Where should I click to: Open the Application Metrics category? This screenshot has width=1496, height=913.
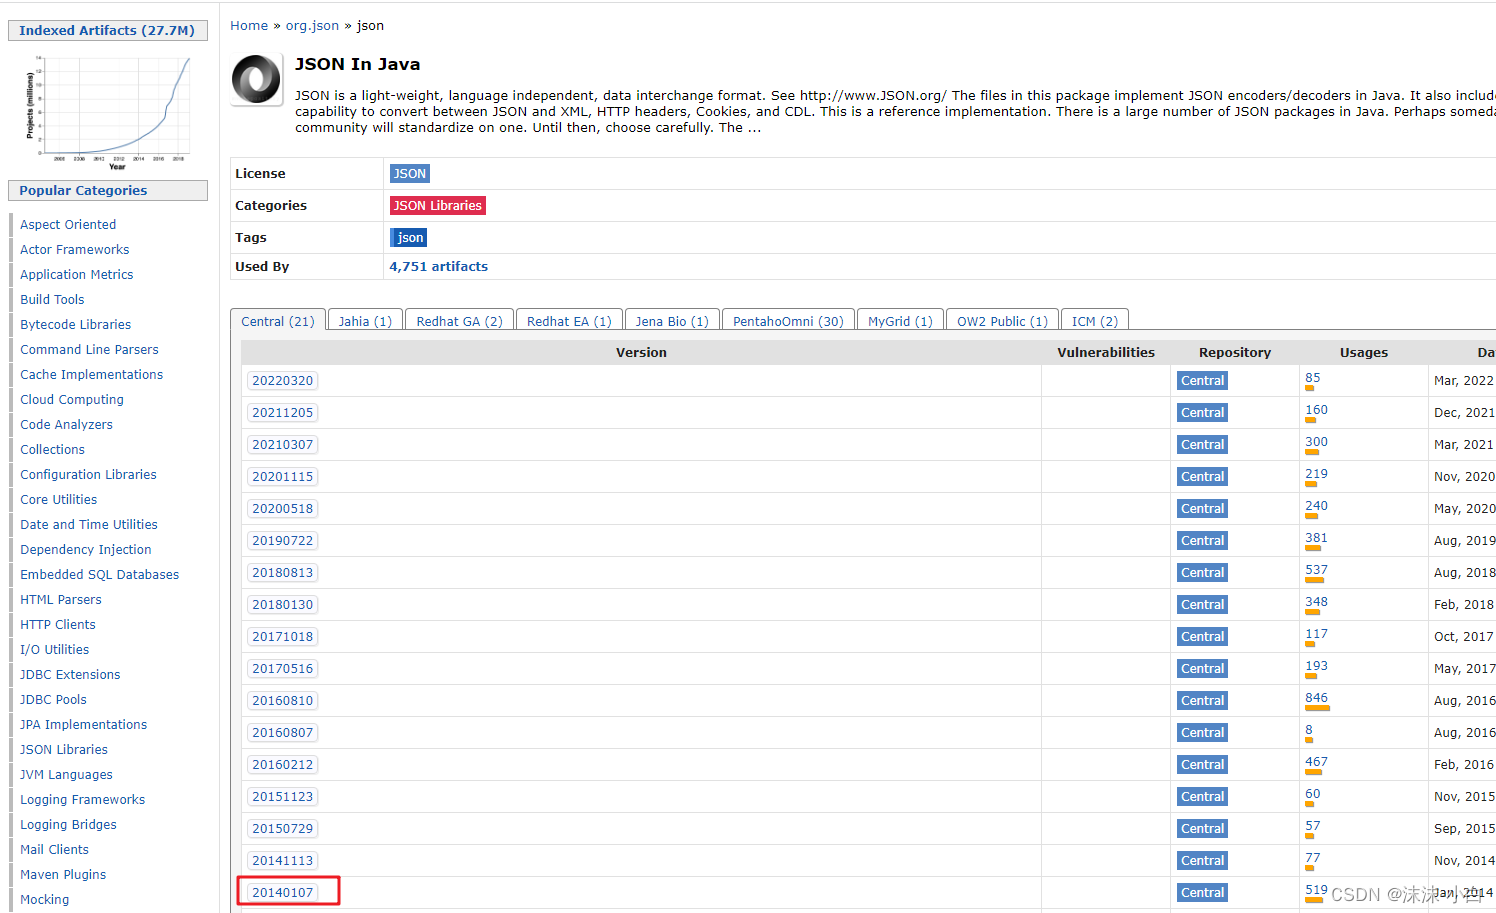(77, 275)
